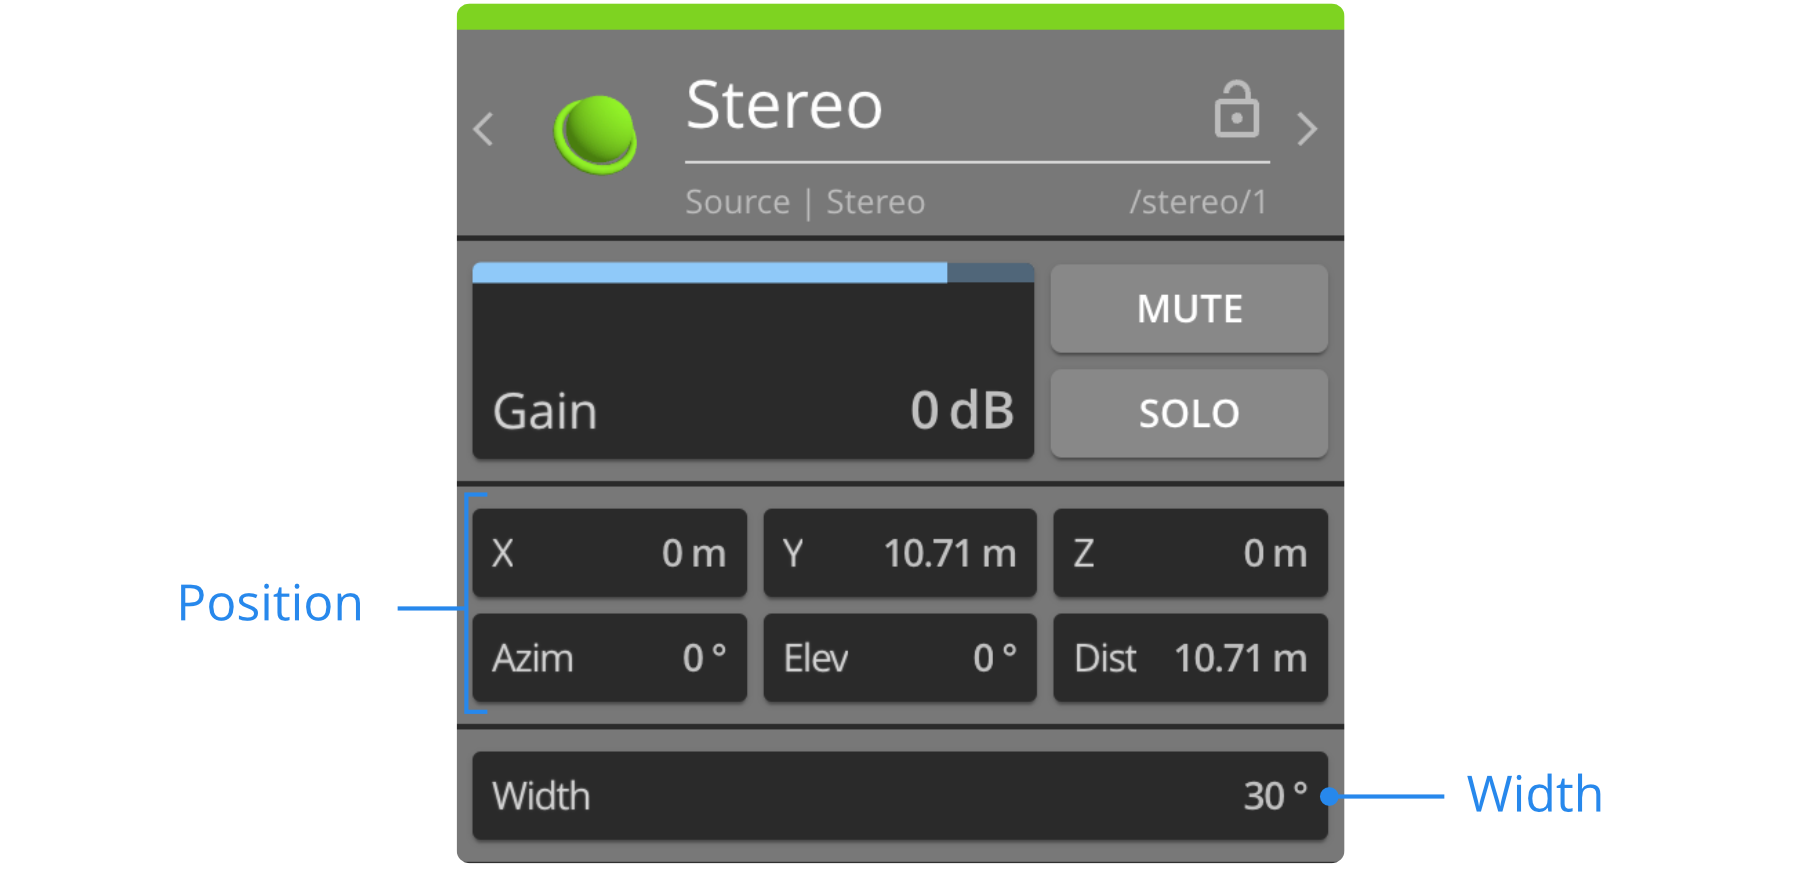Image resolution: width=1801 pixels, height=870 pixels.
Task: Click the blue Gain level bar
Action: (710, 273)
